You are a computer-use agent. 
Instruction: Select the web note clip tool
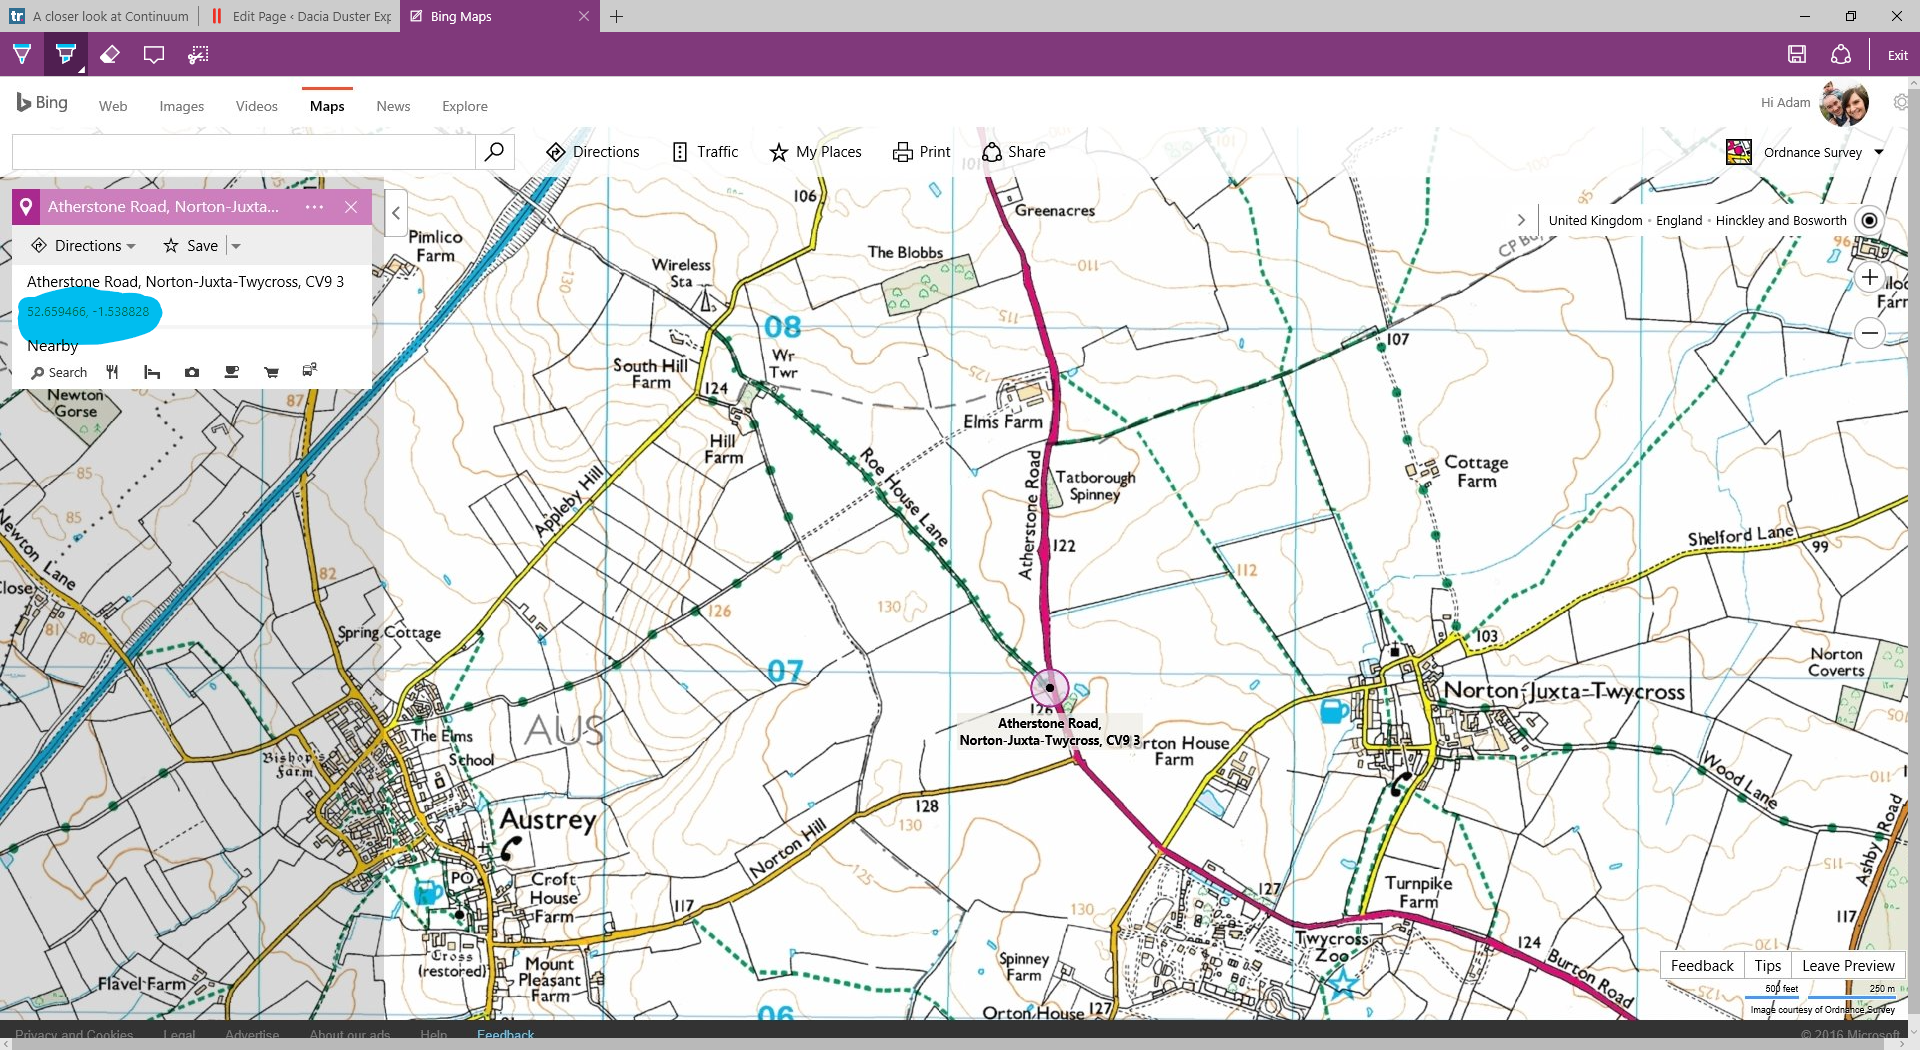click(198, 55)
